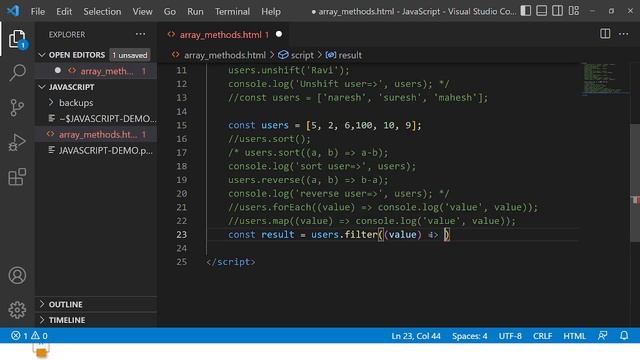Select array_methods.ht... file in JAVASCRIPT tree
Image resolution: width=640 pixels, height=360 pixels.
point(96,134)
